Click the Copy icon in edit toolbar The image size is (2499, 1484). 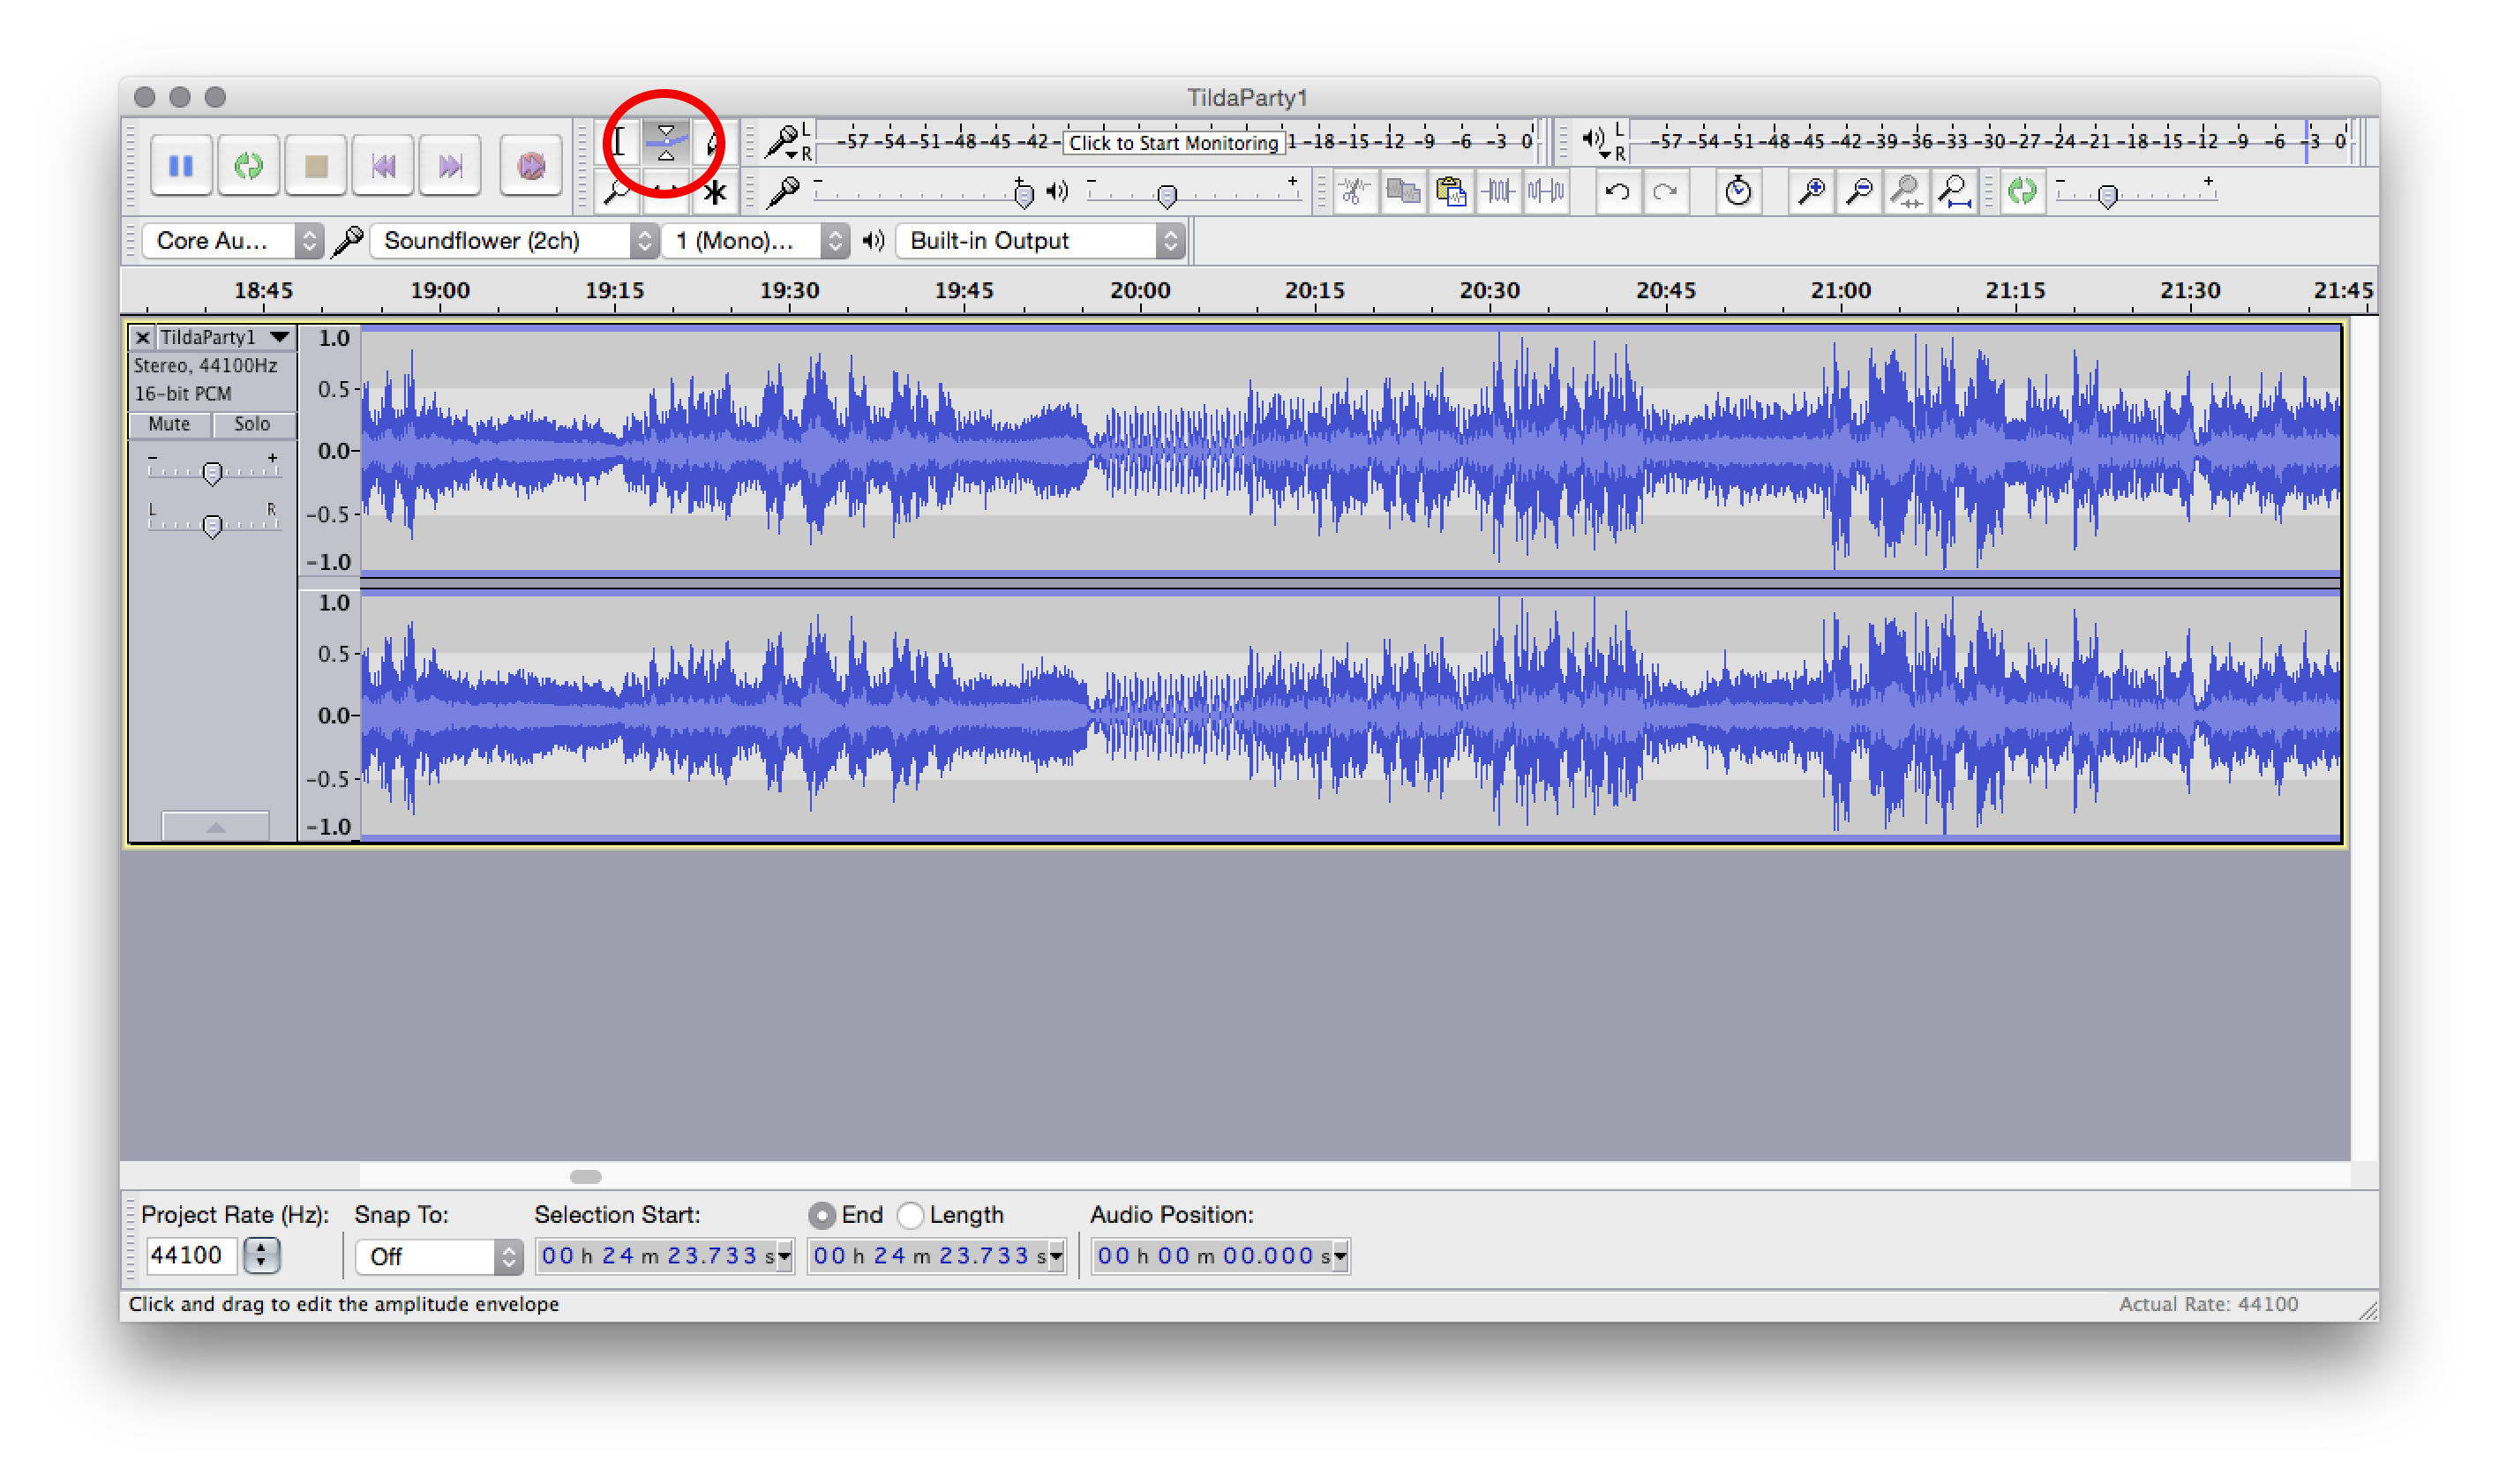point(1403,191)
